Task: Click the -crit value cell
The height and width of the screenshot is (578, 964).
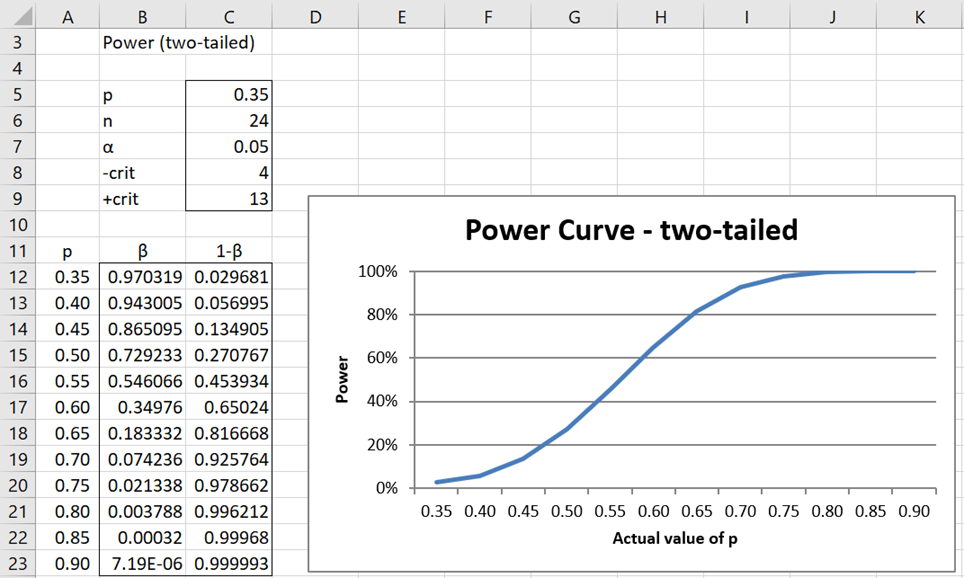Action: coord(229,173)
